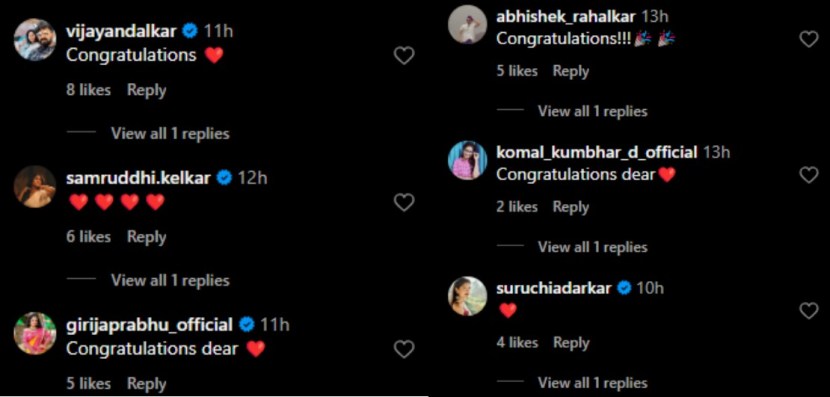This screenshot has width=830, height=397.
Task: Click komal_kumbhar_d_official's avatar
Action: (x=467, y=160)
